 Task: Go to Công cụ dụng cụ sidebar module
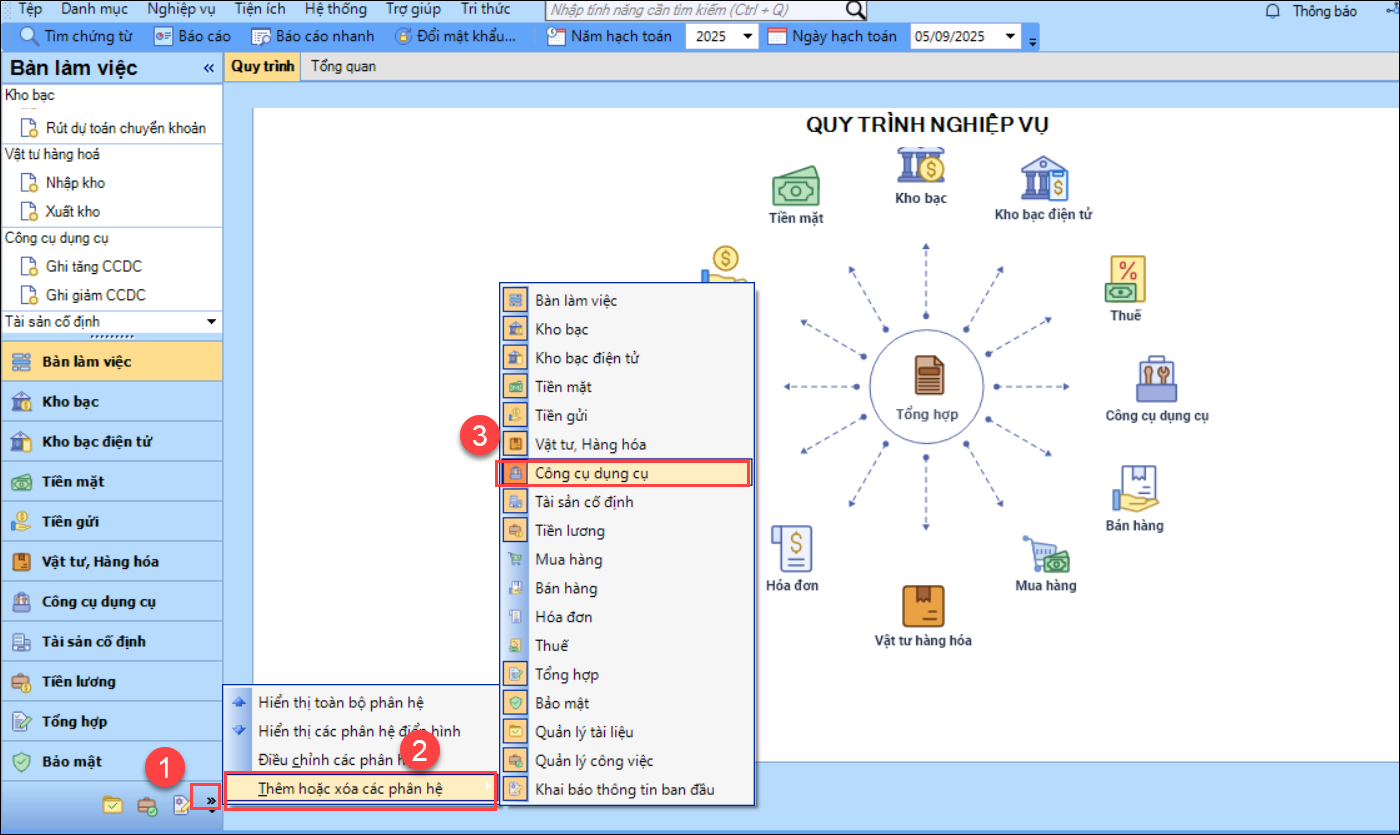pyautogui.click(x=112, y=601)
